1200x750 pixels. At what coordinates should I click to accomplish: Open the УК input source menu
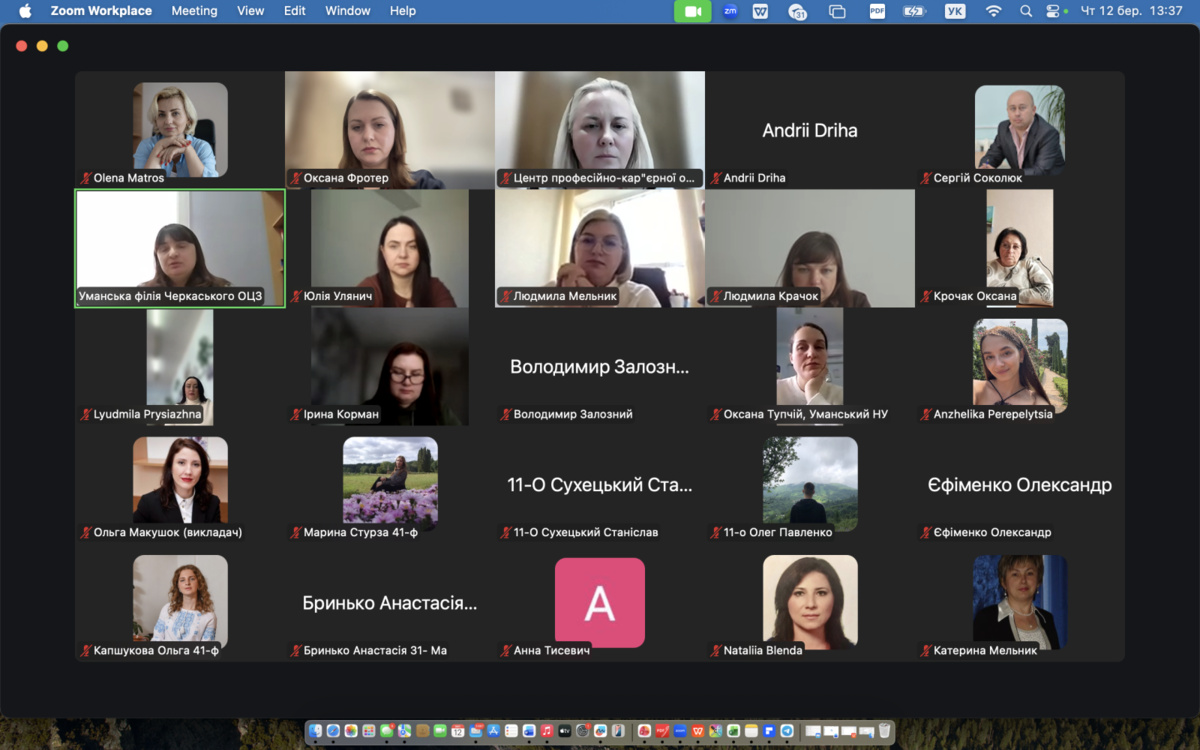[955, 11]
